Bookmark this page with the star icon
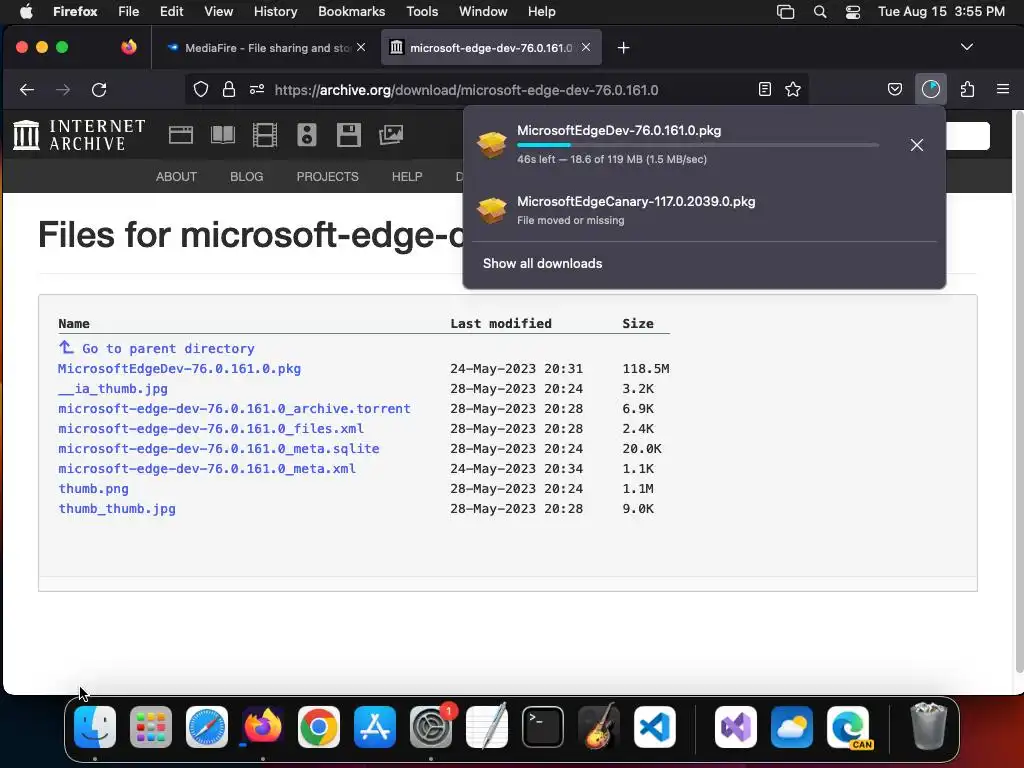 point(793,89)
